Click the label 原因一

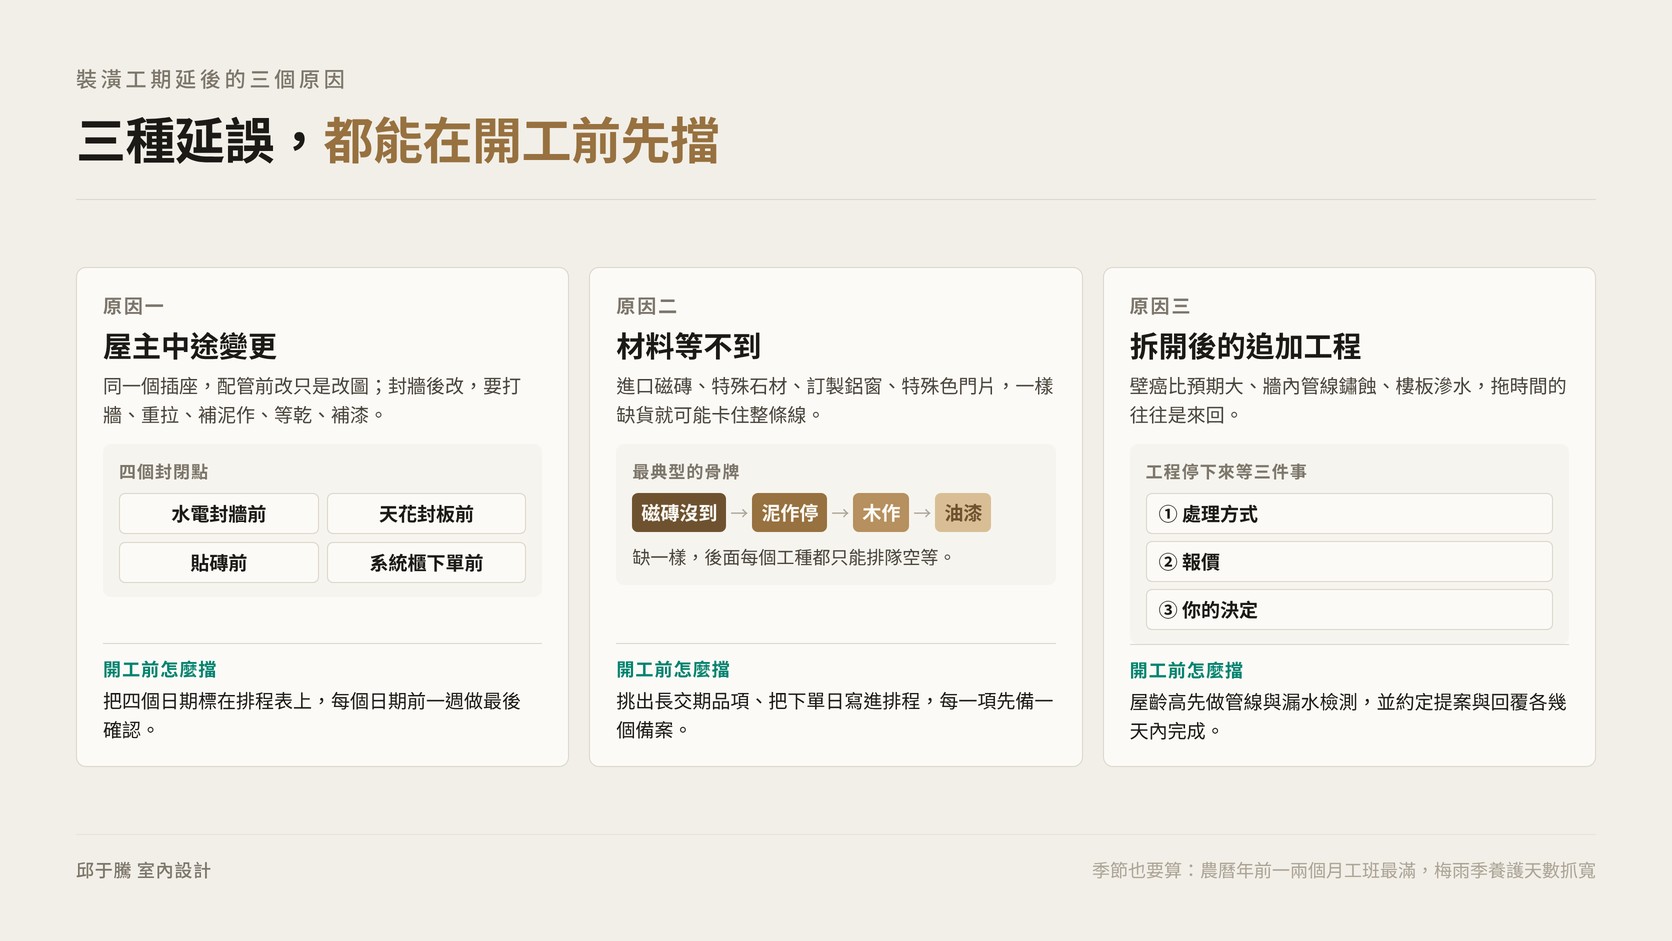point(133,306)
